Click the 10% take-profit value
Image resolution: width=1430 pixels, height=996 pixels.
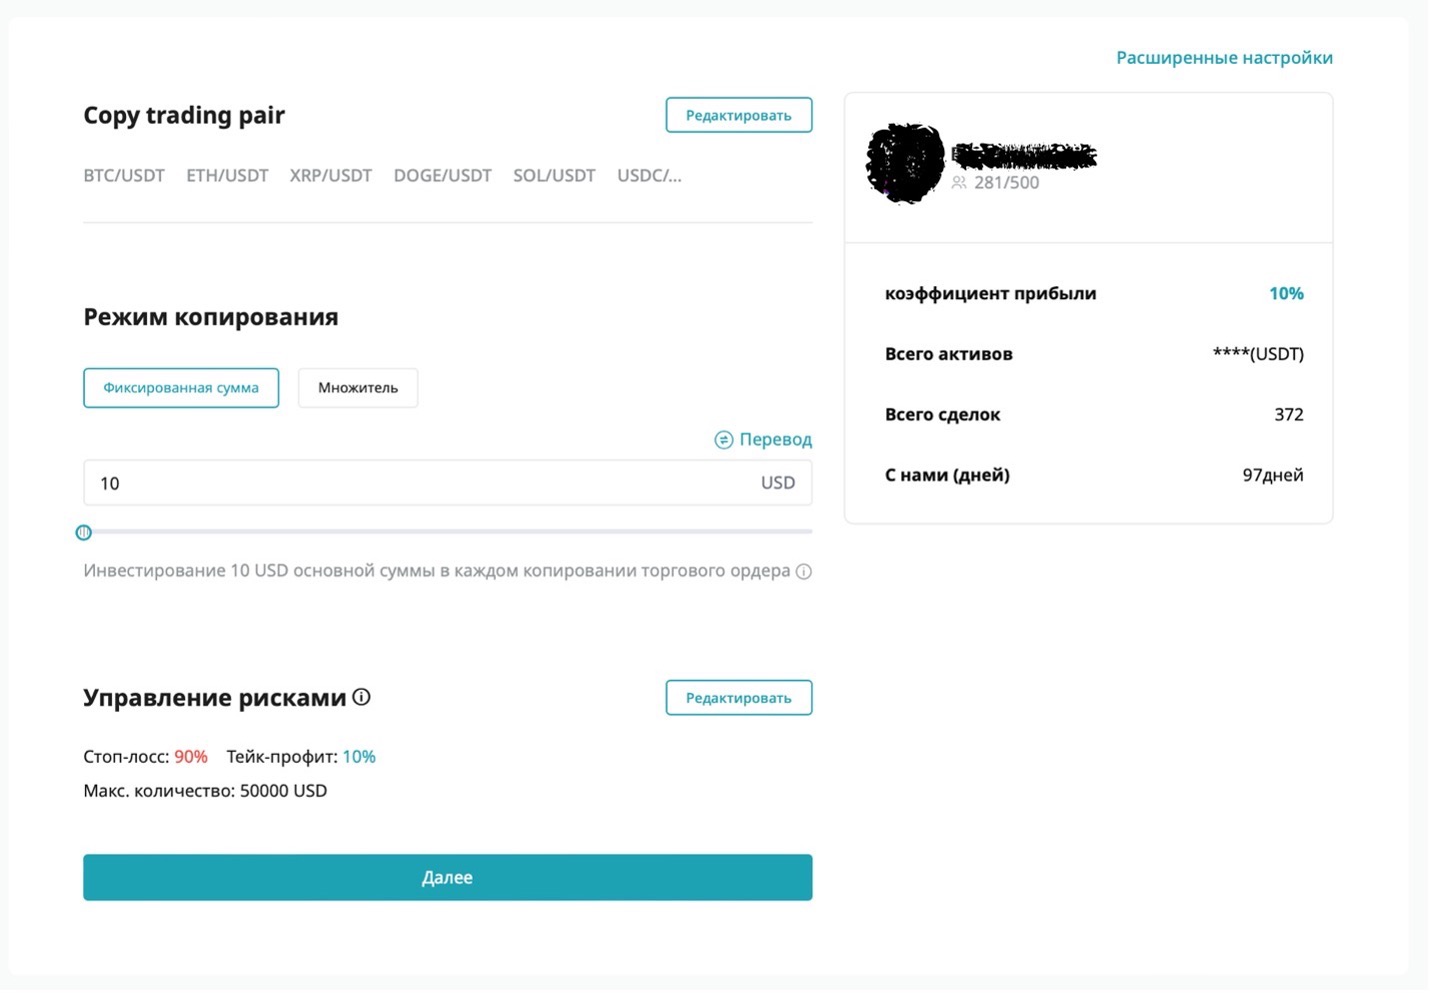point(359,757)
